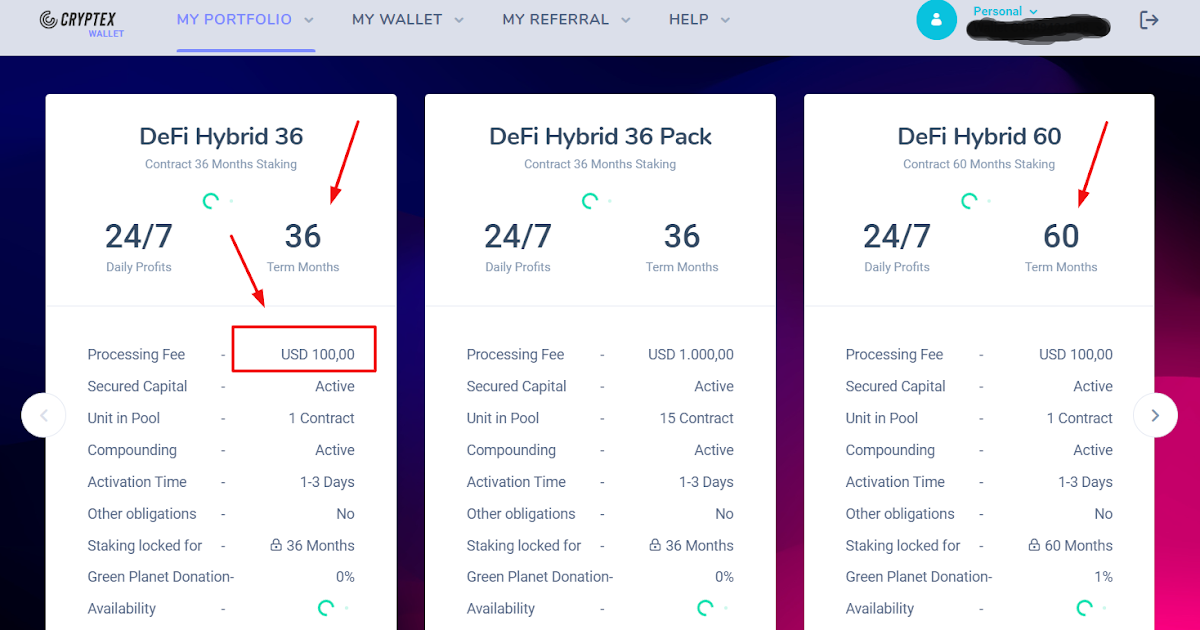Expand the Personal account dropdown
Image resolution: width=1200 pixels, height=630 pixels.
tap(1005, 11)
